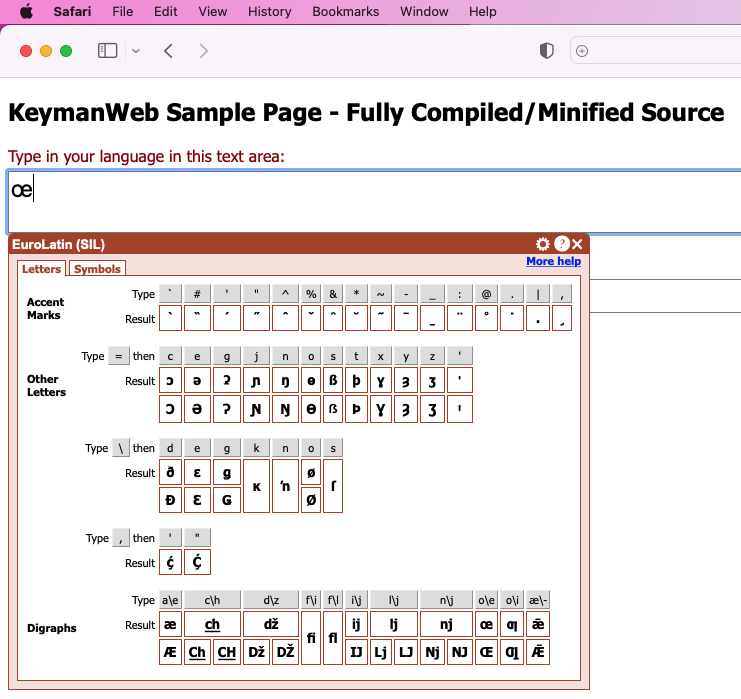The image size is (741, 699).
Task: Insert the capital Ǣ macron digraph
Action: click(538, 652)
